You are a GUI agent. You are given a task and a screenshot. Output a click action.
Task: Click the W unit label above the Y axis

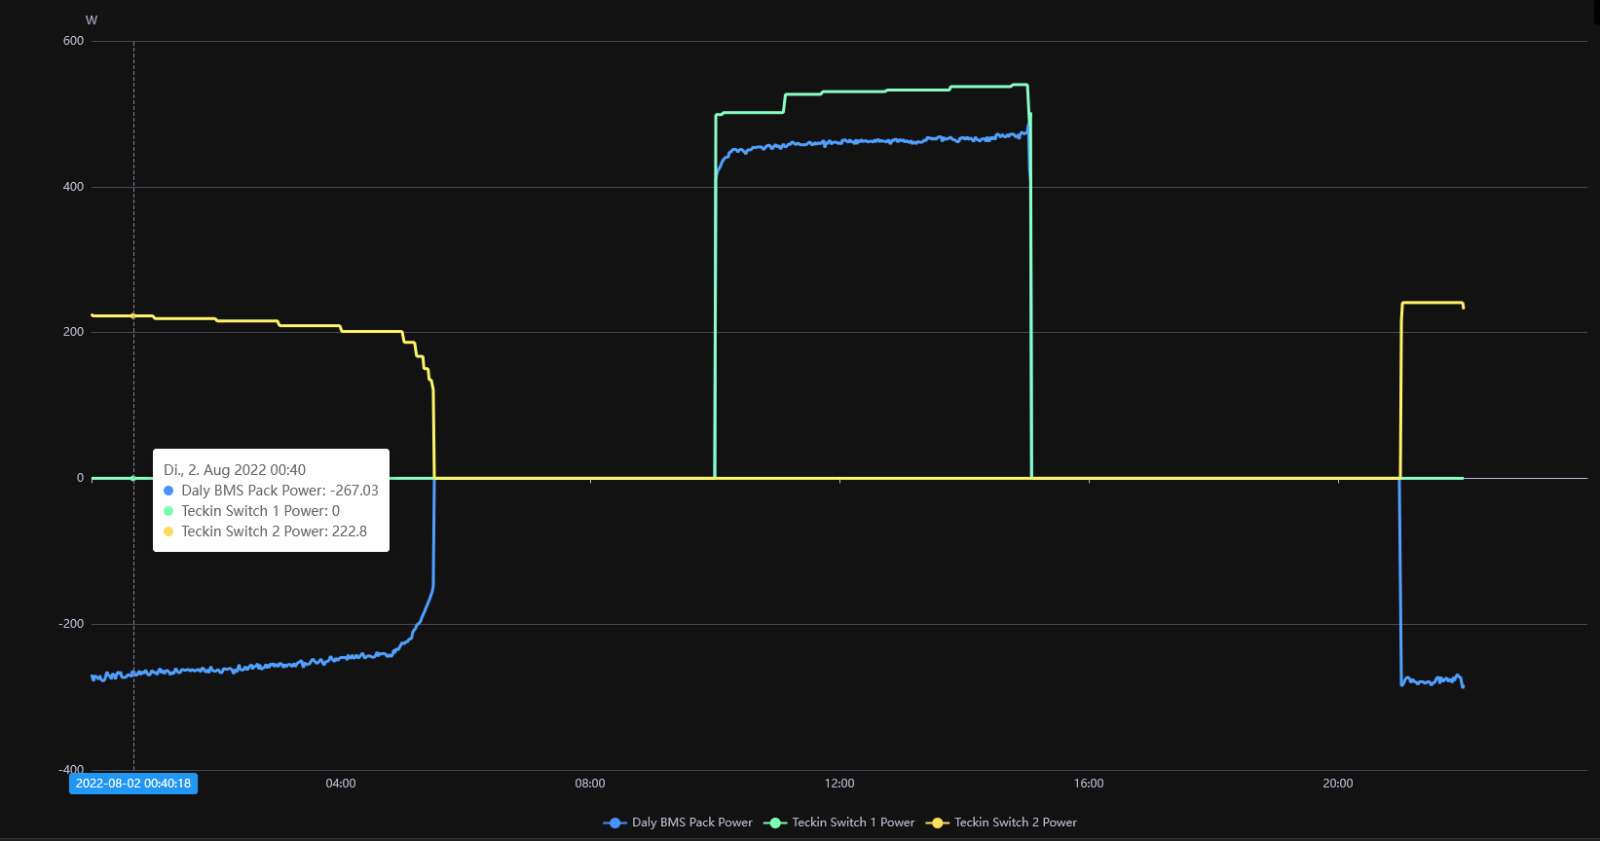click(91, 20)
